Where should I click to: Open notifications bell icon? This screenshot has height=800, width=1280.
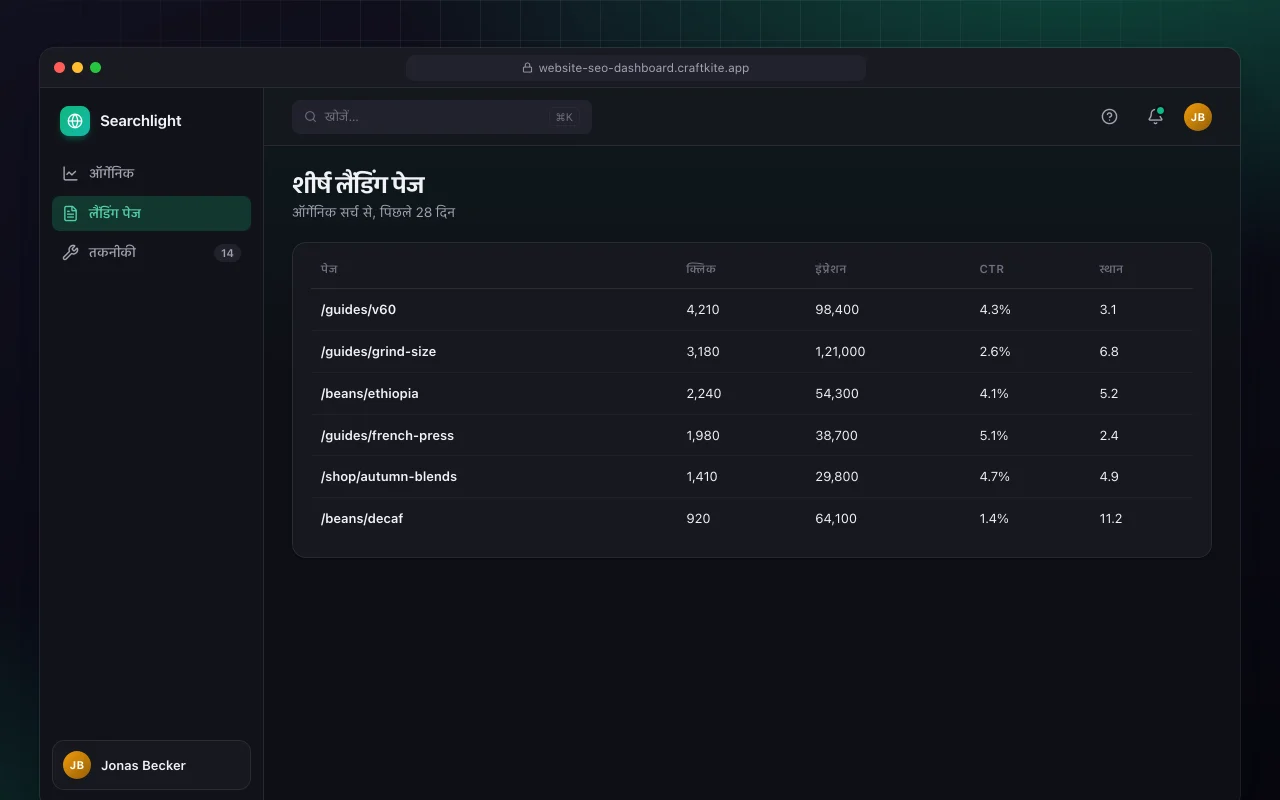click(x=1155, y=117)
